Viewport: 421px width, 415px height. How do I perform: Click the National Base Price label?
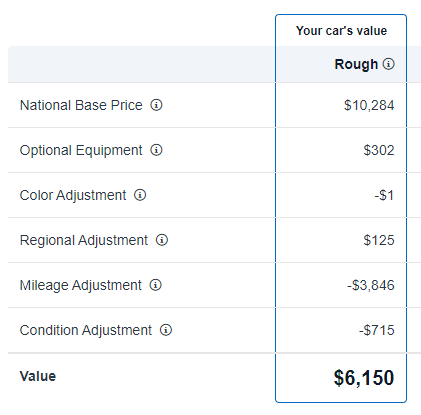[x=81, y=105]
